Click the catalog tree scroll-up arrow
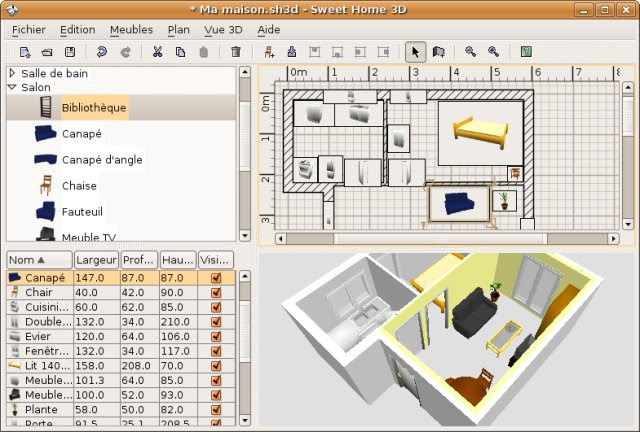Screen dimensions: 640x432 click(x=244, y=72)
